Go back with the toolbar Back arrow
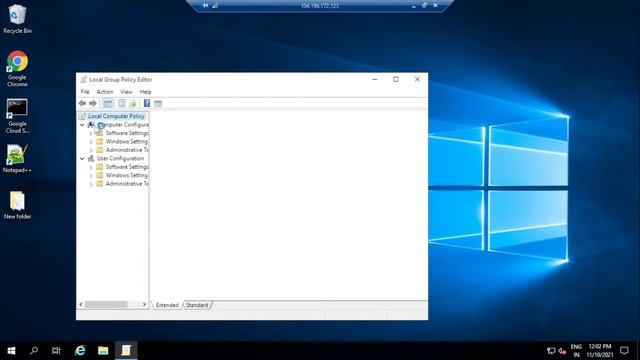Screen dimensions: 640x360 click(x=82, y=103)
